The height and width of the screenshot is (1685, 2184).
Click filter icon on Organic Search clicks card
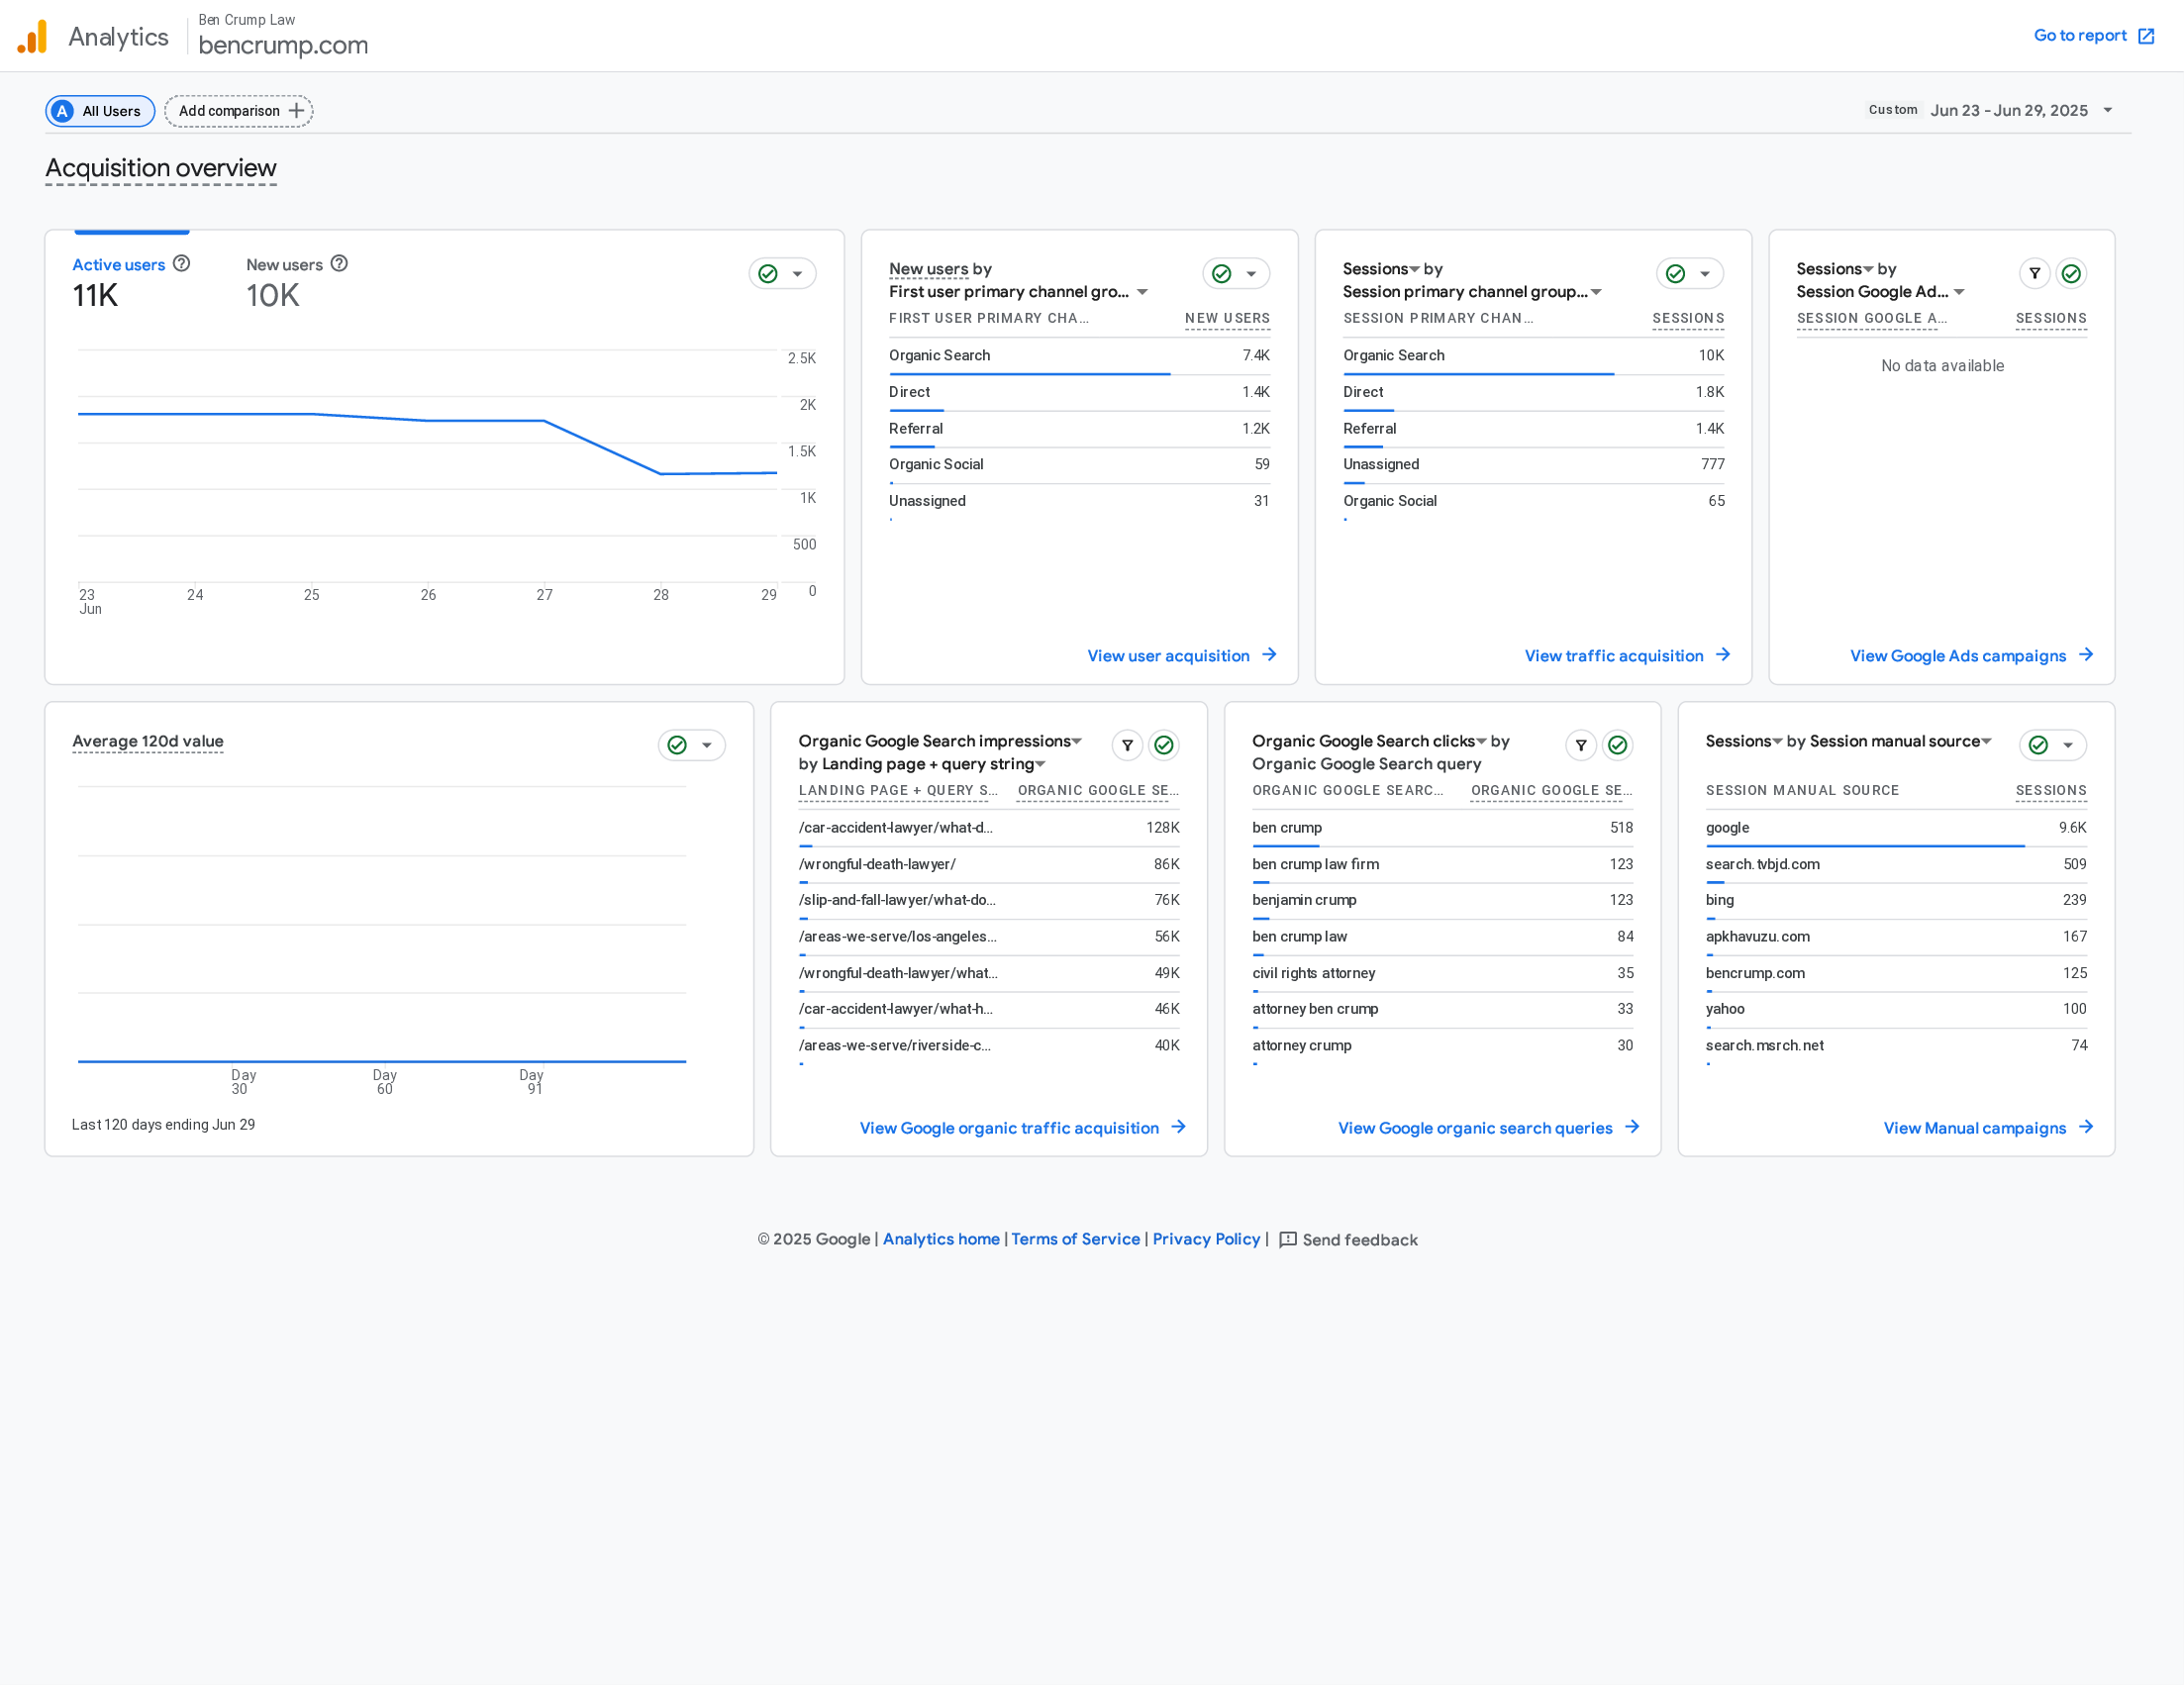click(1581, 745)
